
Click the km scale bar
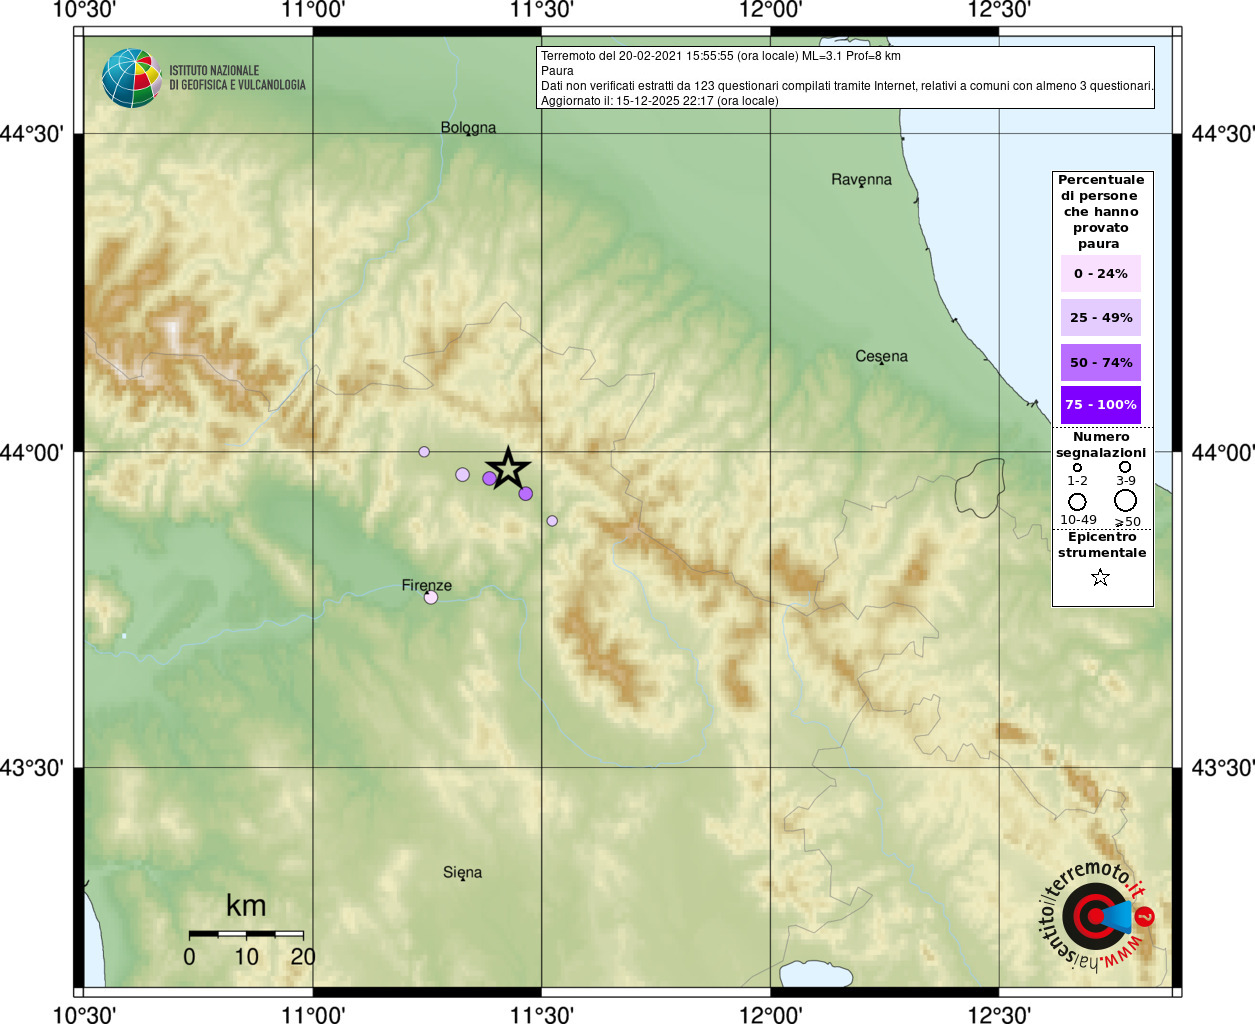tap(246, 934)
